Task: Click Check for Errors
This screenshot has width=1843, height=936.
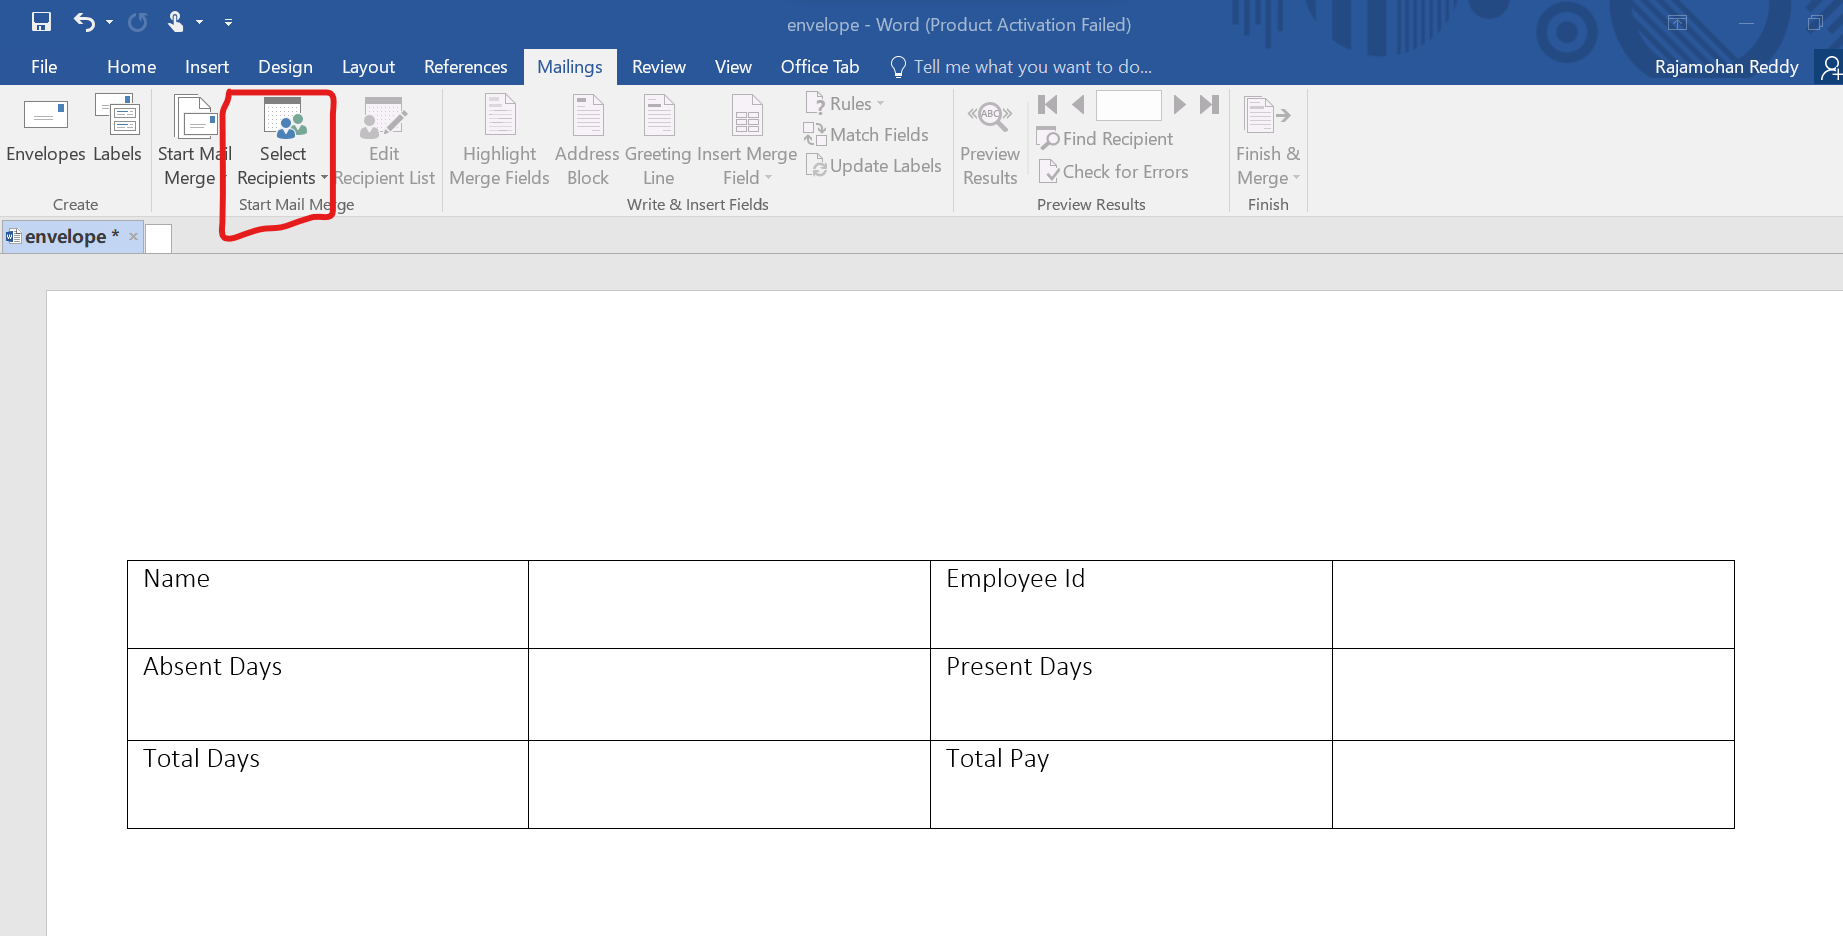Action: 1114,172
